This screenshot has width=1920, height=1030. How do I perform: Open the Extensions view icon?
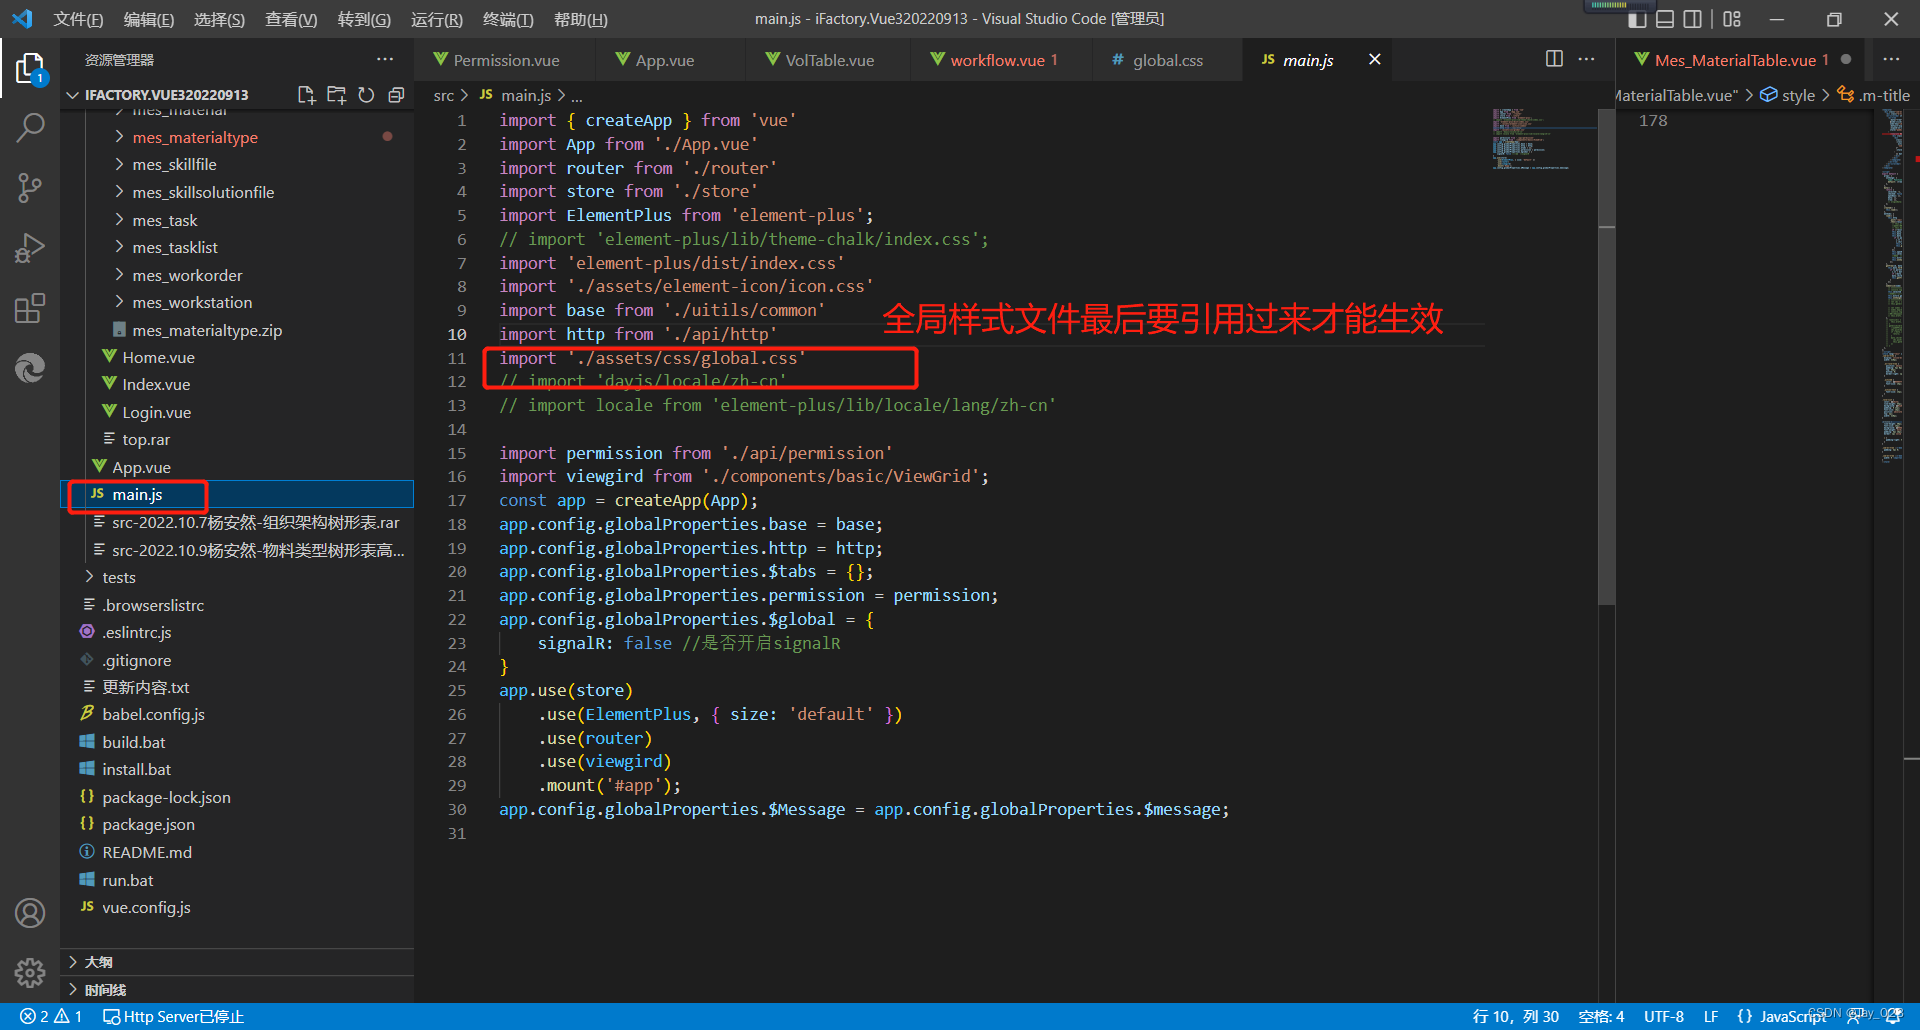click(30, 308)
